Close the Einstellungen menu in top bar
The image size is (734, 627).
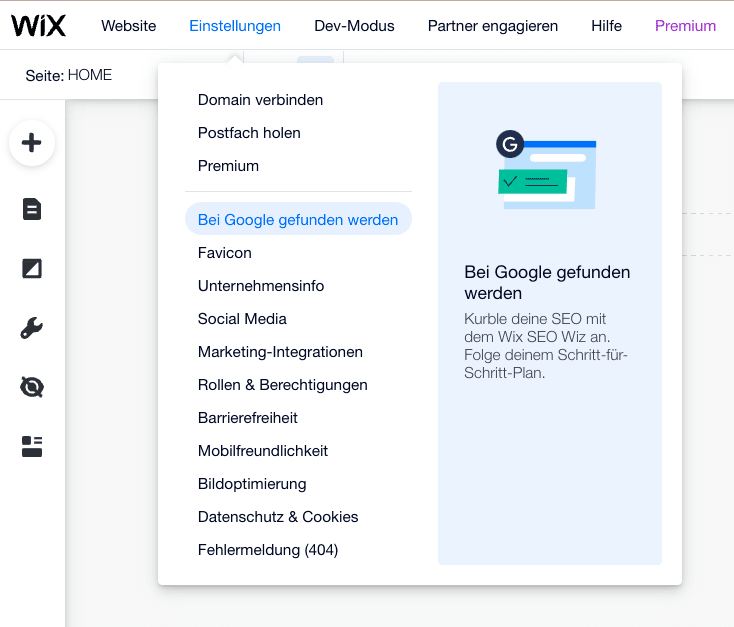[x=235, y=26]
